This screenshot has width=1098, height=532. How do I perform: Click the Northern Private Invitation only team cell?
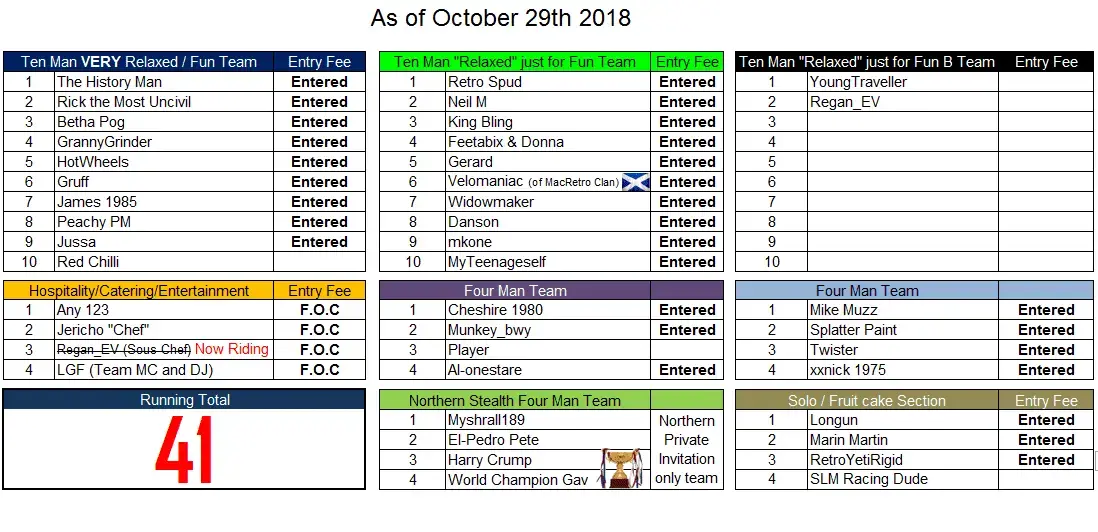[687, 449]
